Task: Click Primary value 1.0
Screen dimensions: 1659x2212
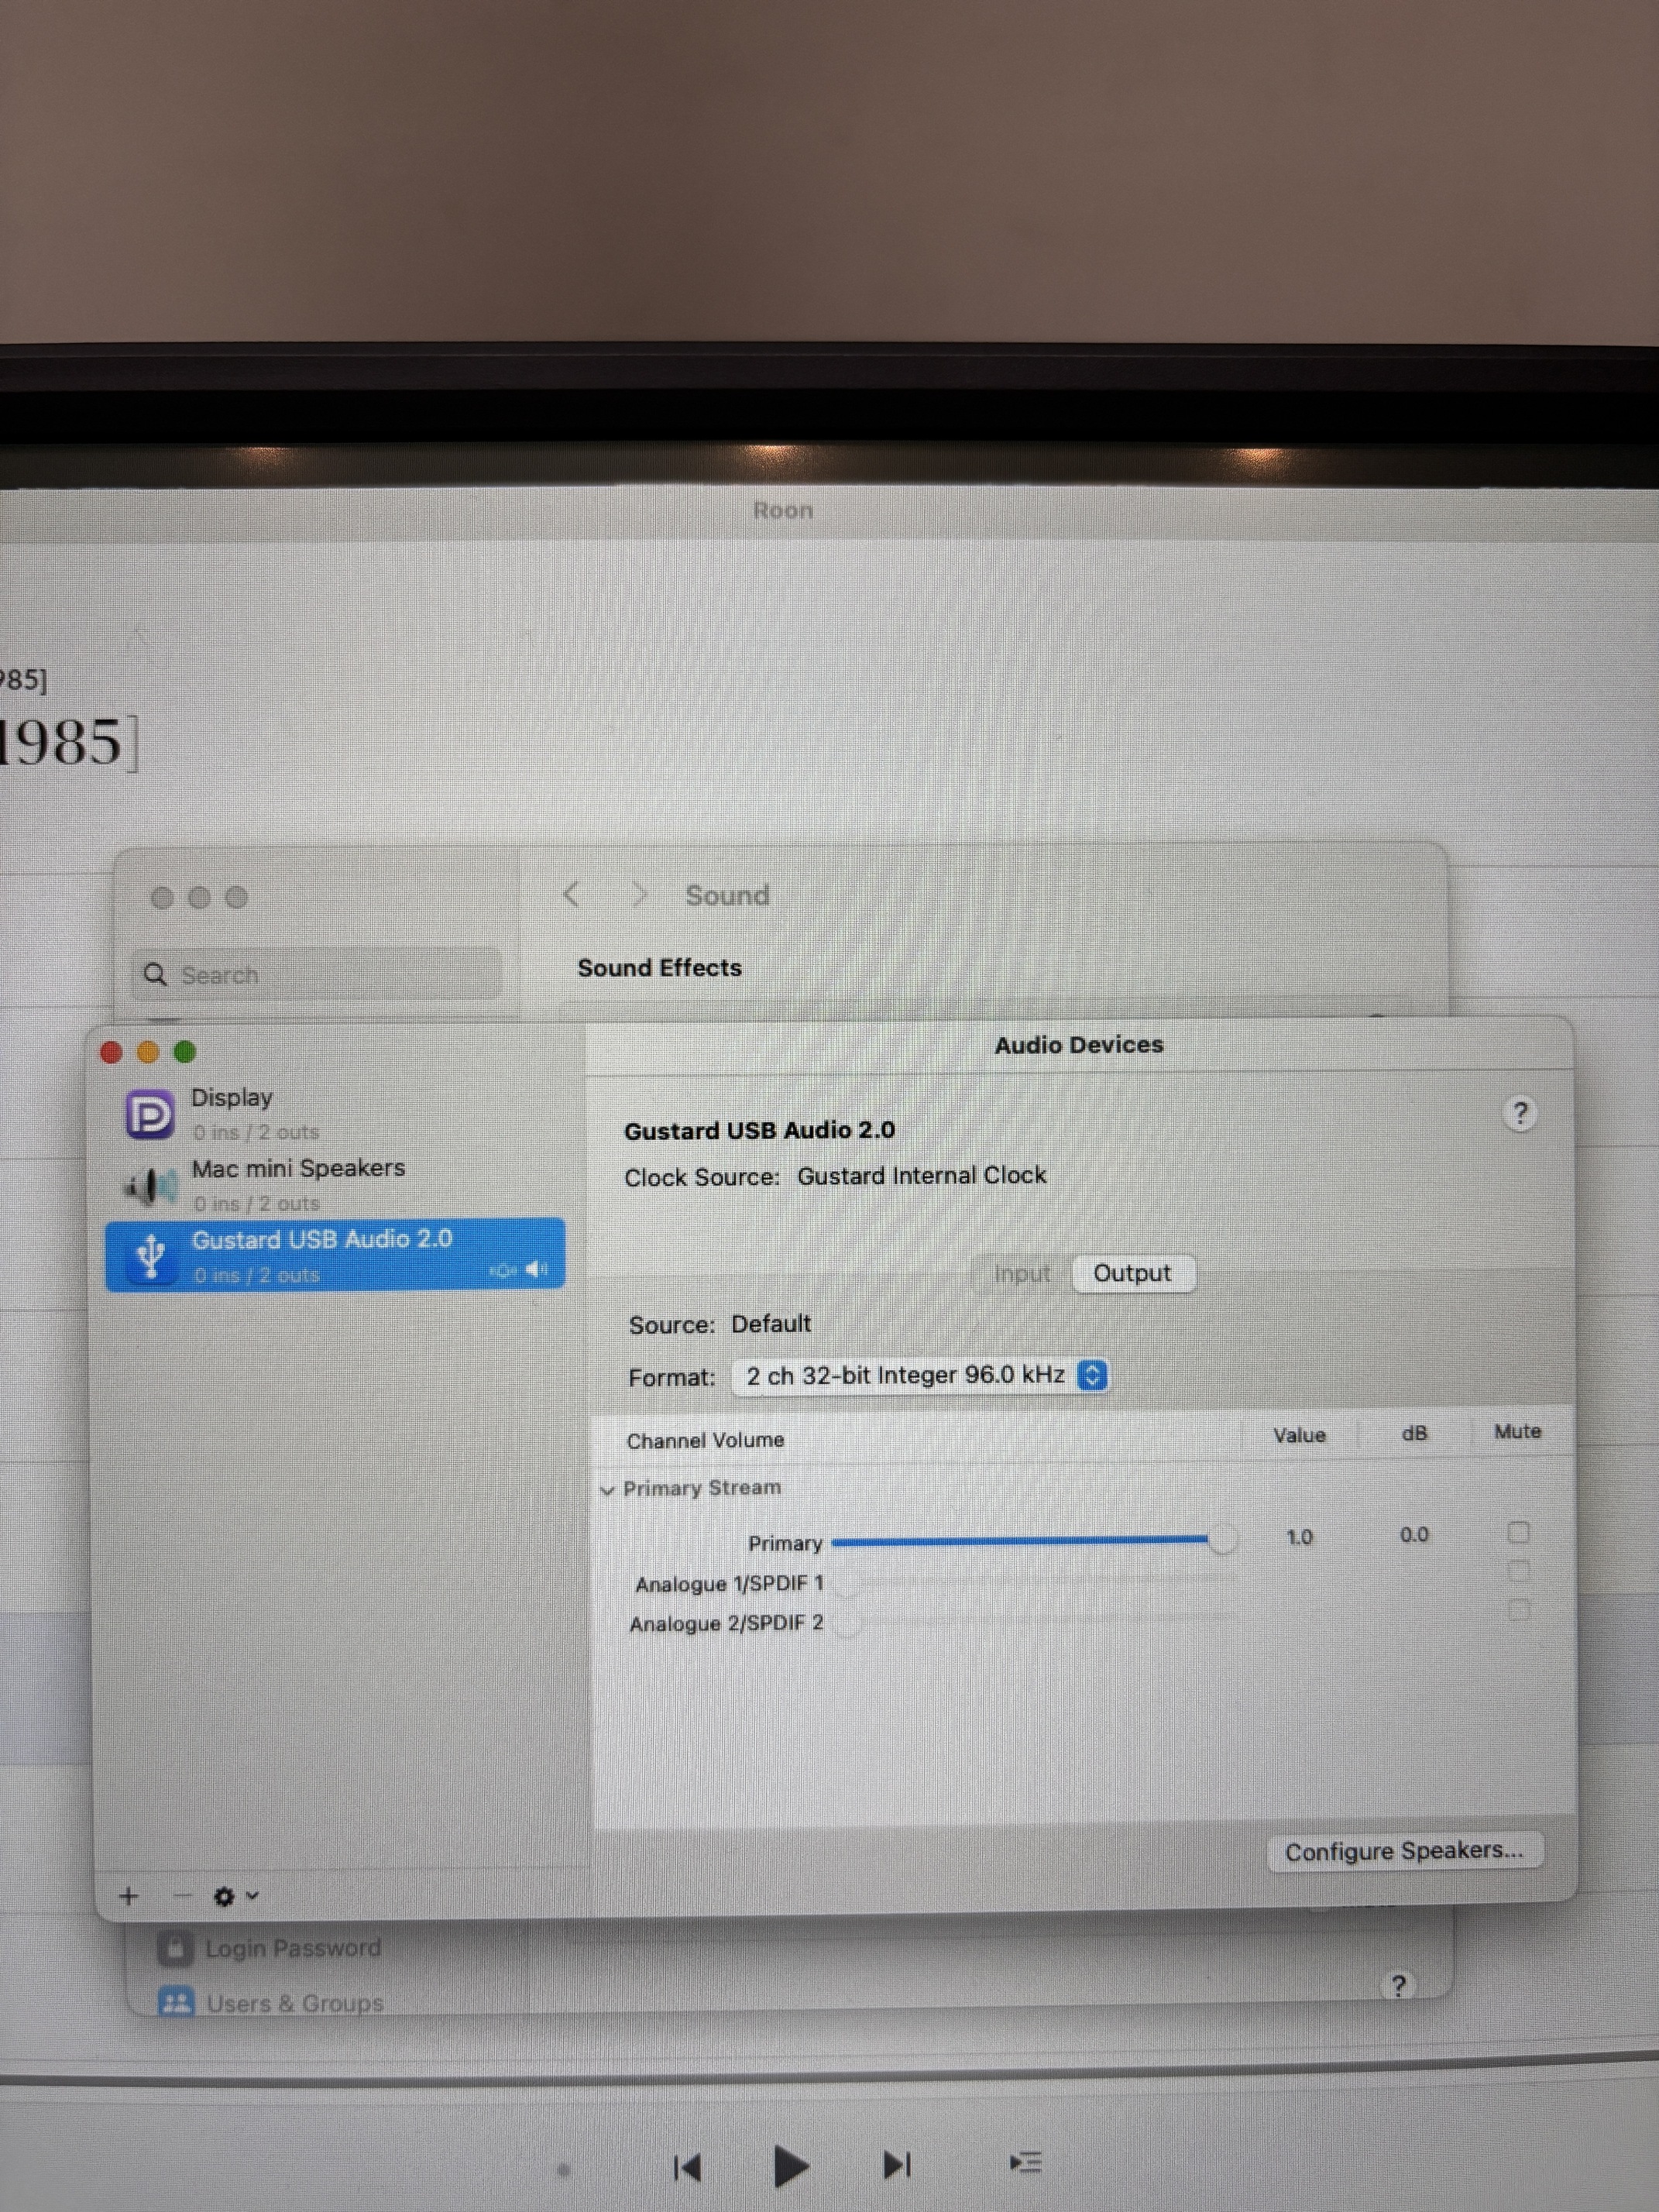Action: click(x=1299, y=1537)
